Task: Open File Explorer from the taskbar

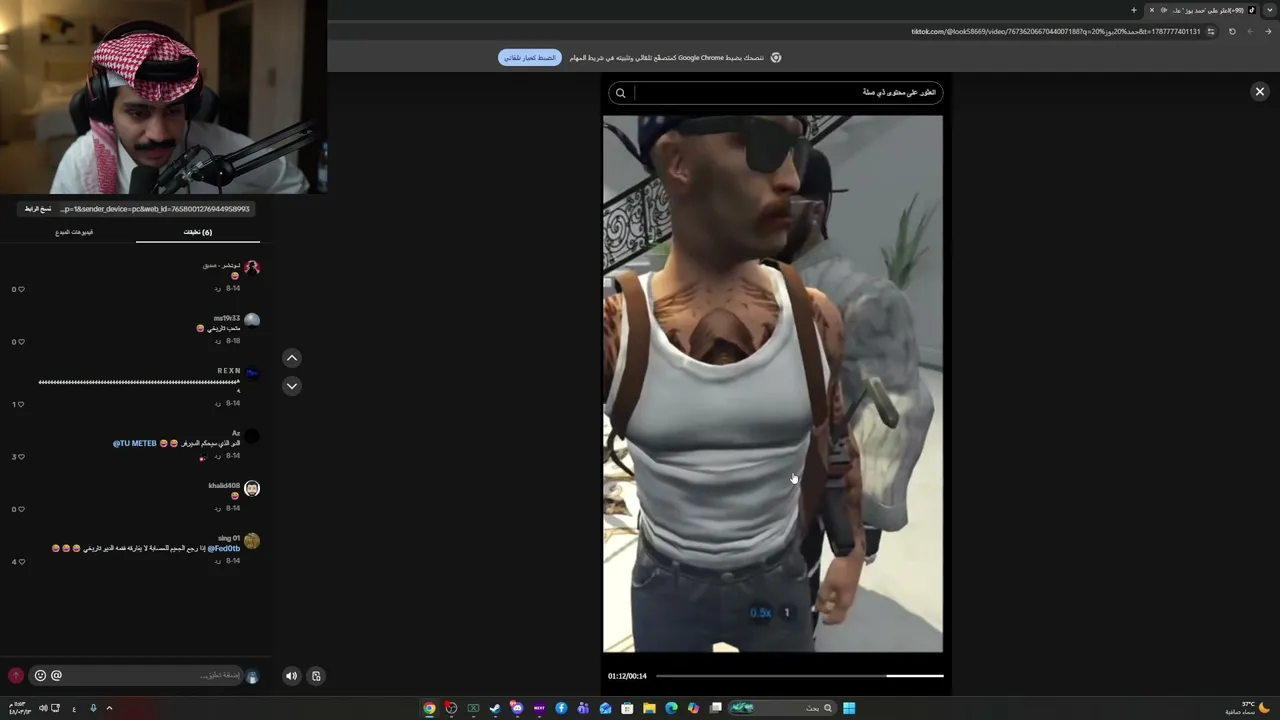Action: 649,708
